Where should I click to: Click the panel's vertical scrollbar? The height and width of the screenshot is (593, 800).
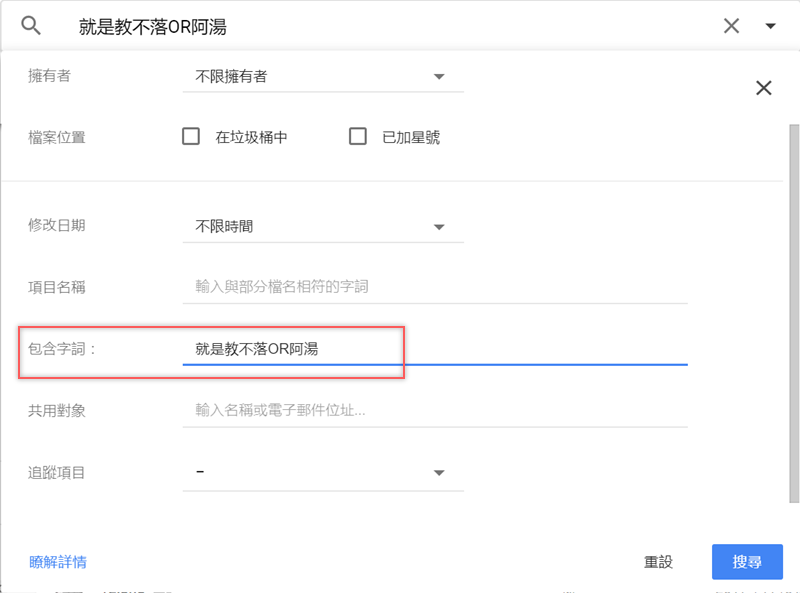(795, 300)
